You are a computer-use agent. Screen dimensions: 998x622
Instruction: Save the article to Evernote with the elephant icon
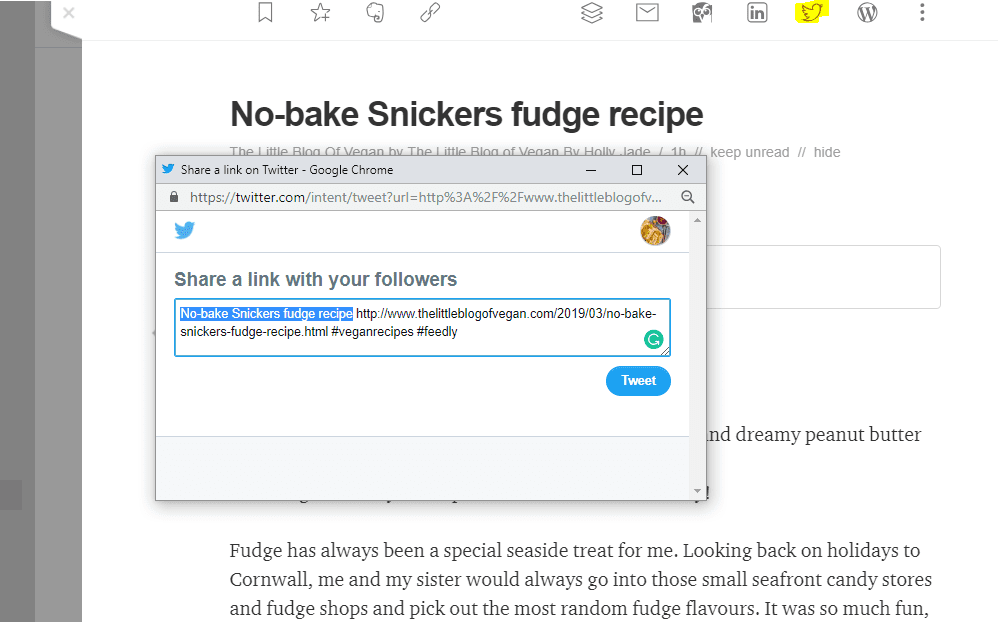click(x=376, y=12)
